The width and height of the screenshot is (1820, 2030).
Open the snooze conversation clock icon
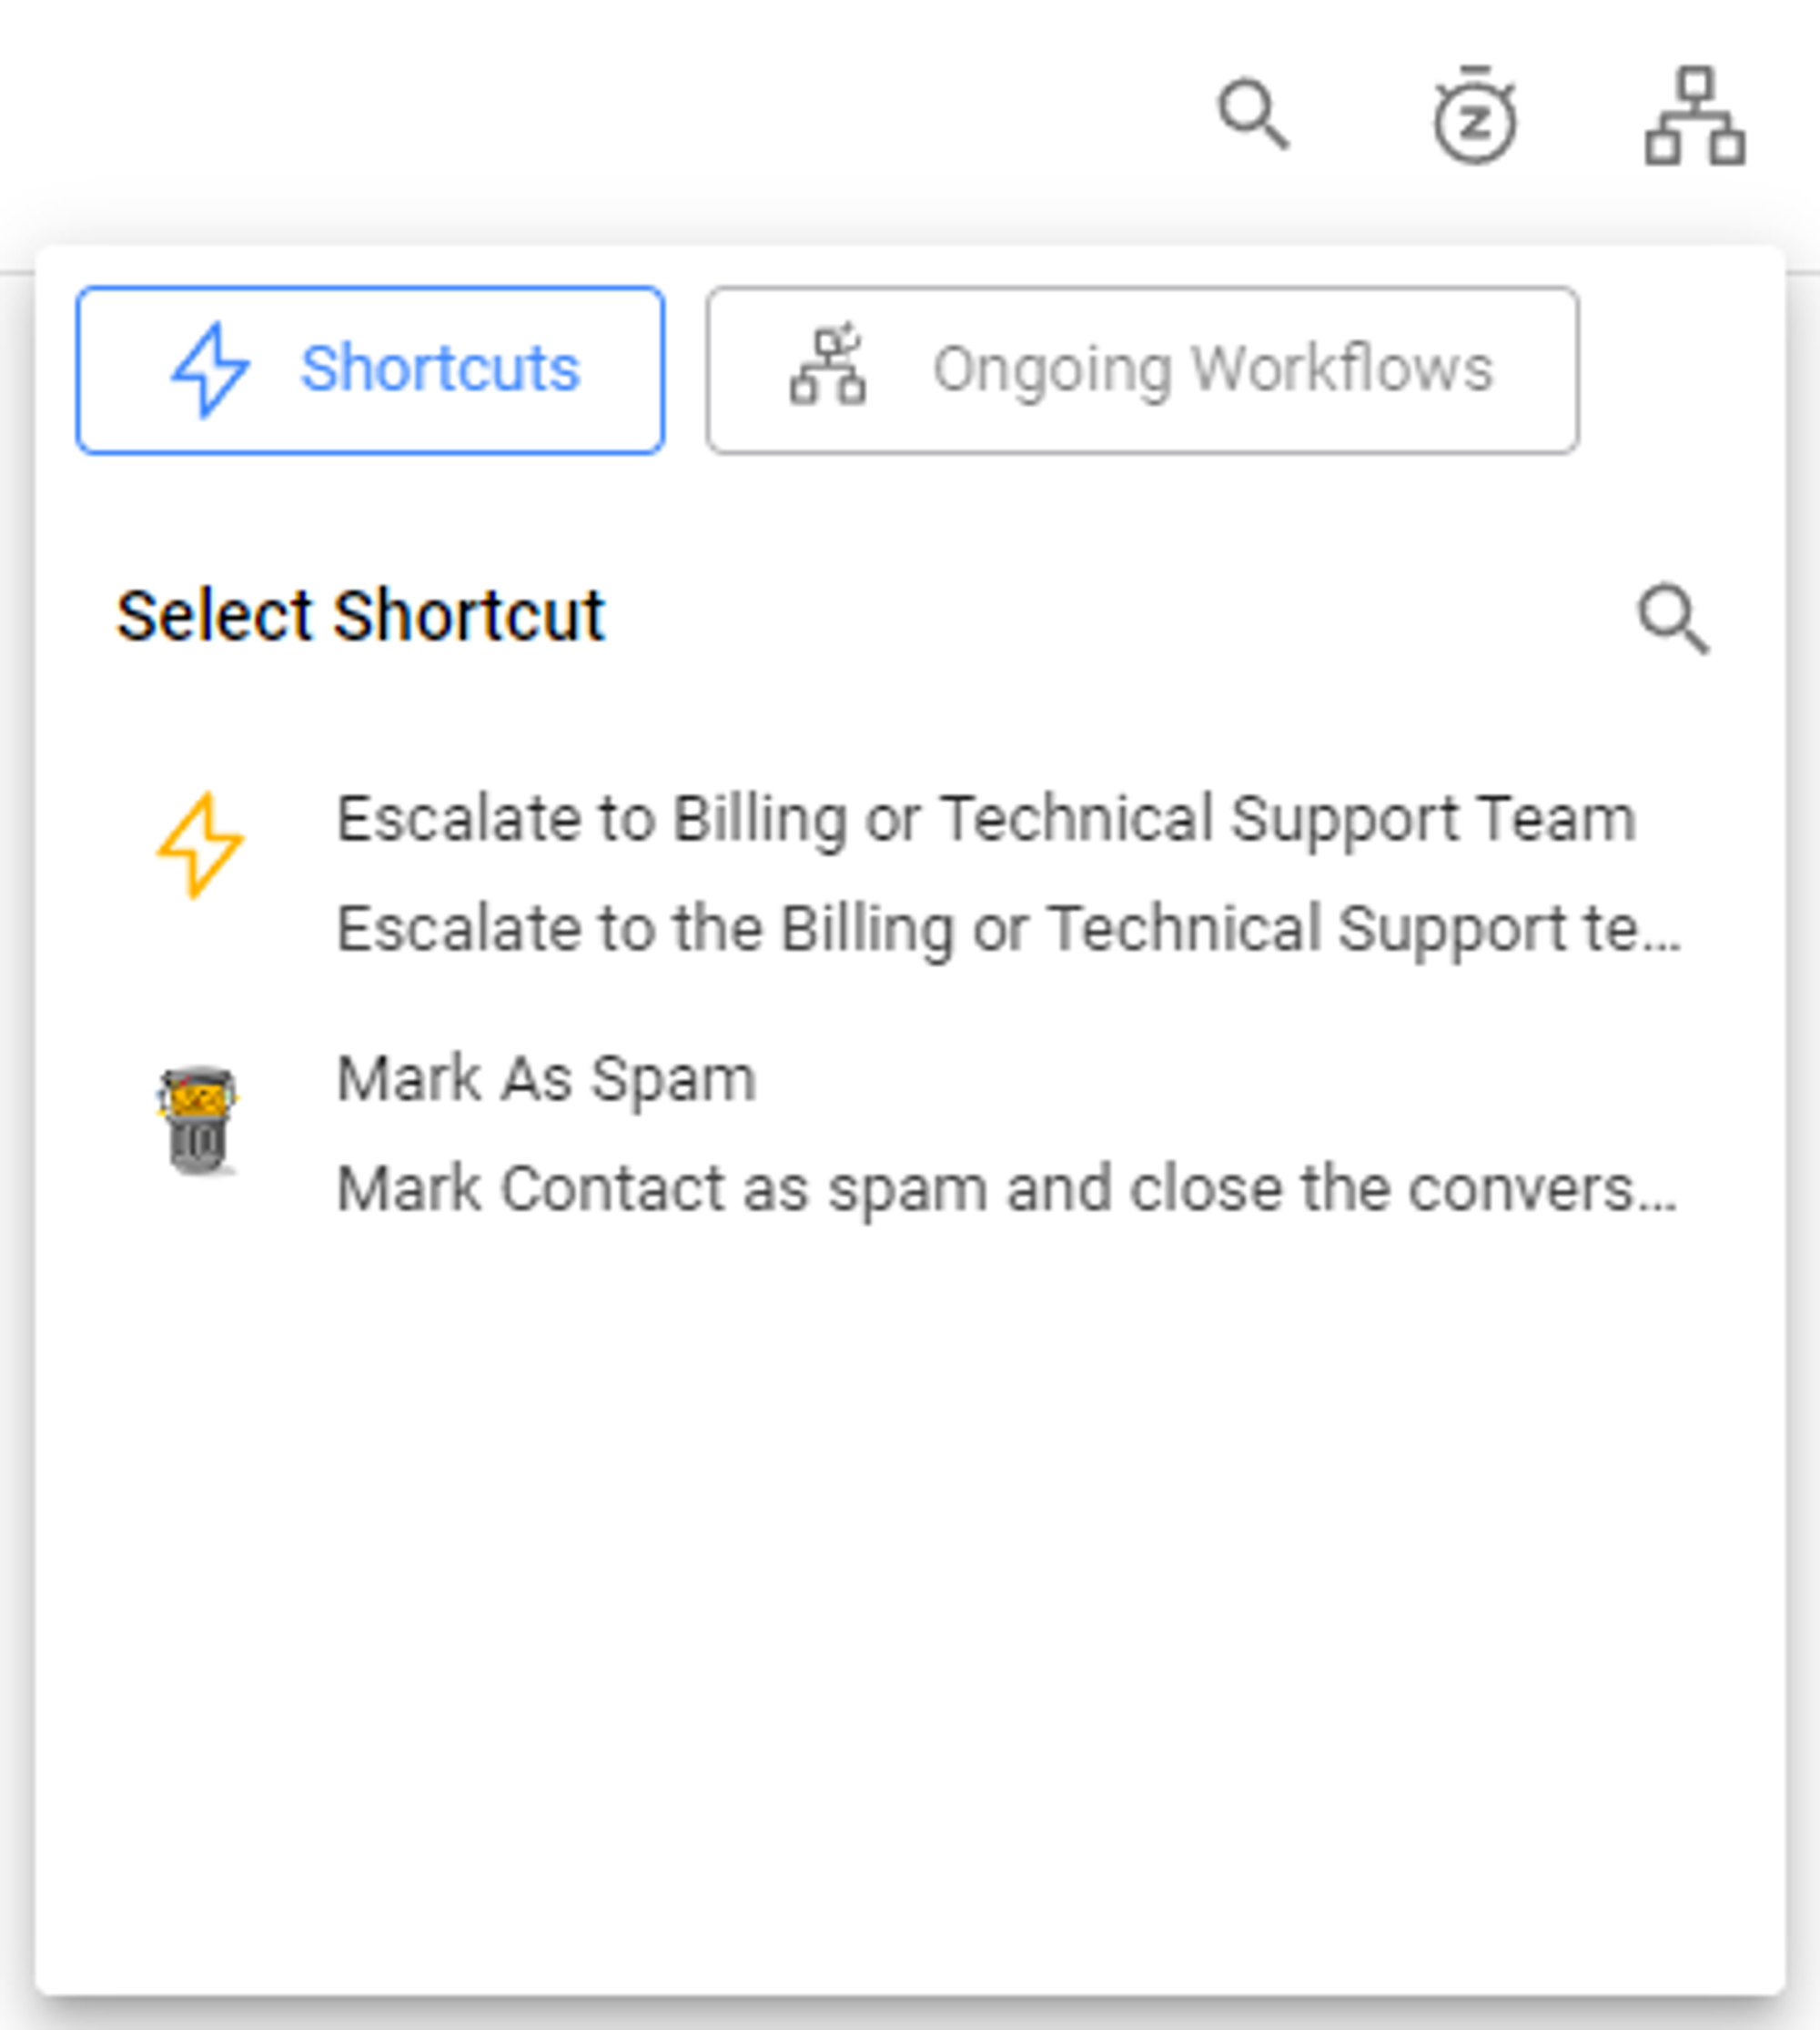coord(1475,116)
